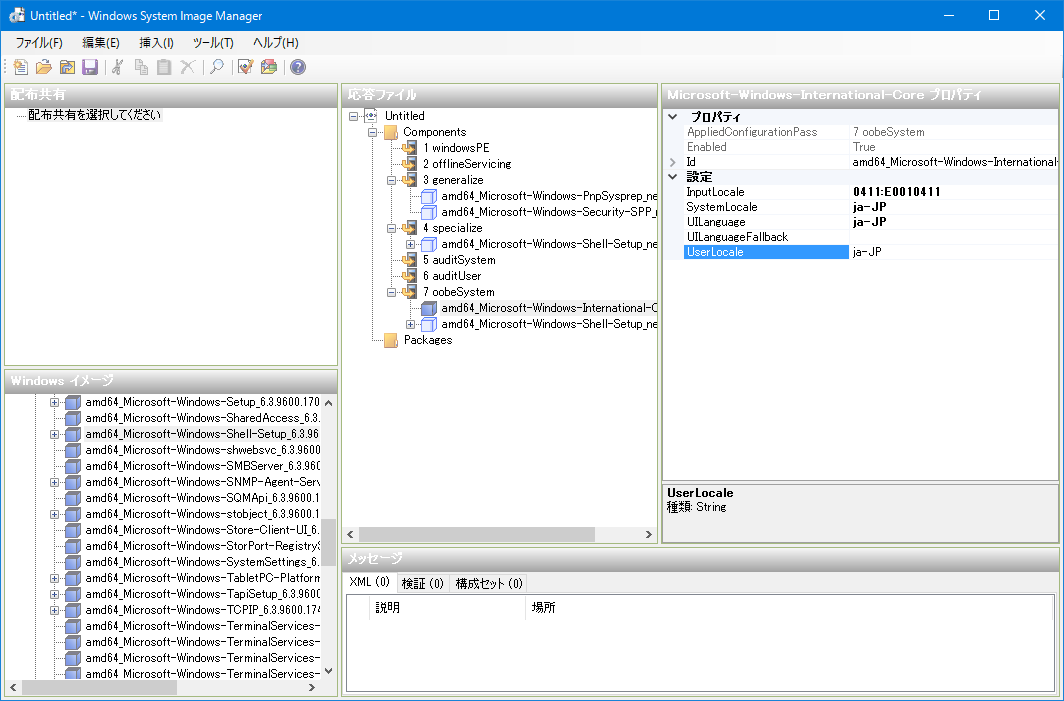This screenshot has width=1064, height=701.
Task: Click the open answer file folder icon
Action: coord(43,67)
